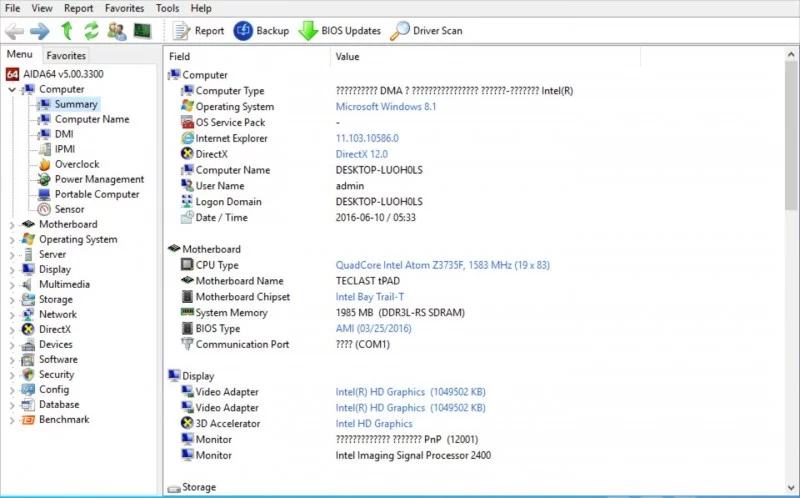This screenshot has height=498, width=800.
Task: Open the View menu
Action: (42, 8)
